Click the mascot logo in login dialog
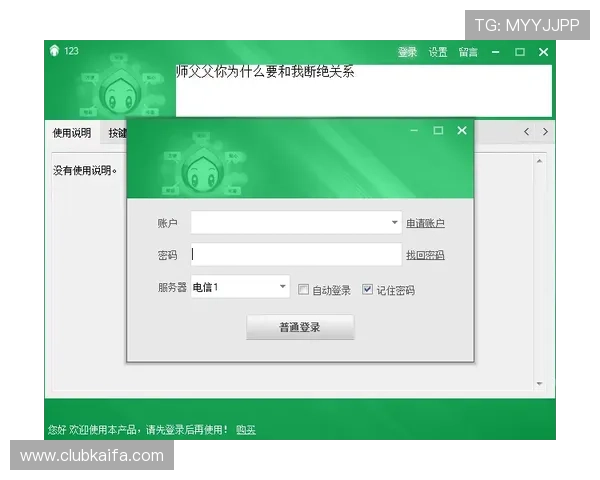 pyautogui.click(x=203, y=167)
